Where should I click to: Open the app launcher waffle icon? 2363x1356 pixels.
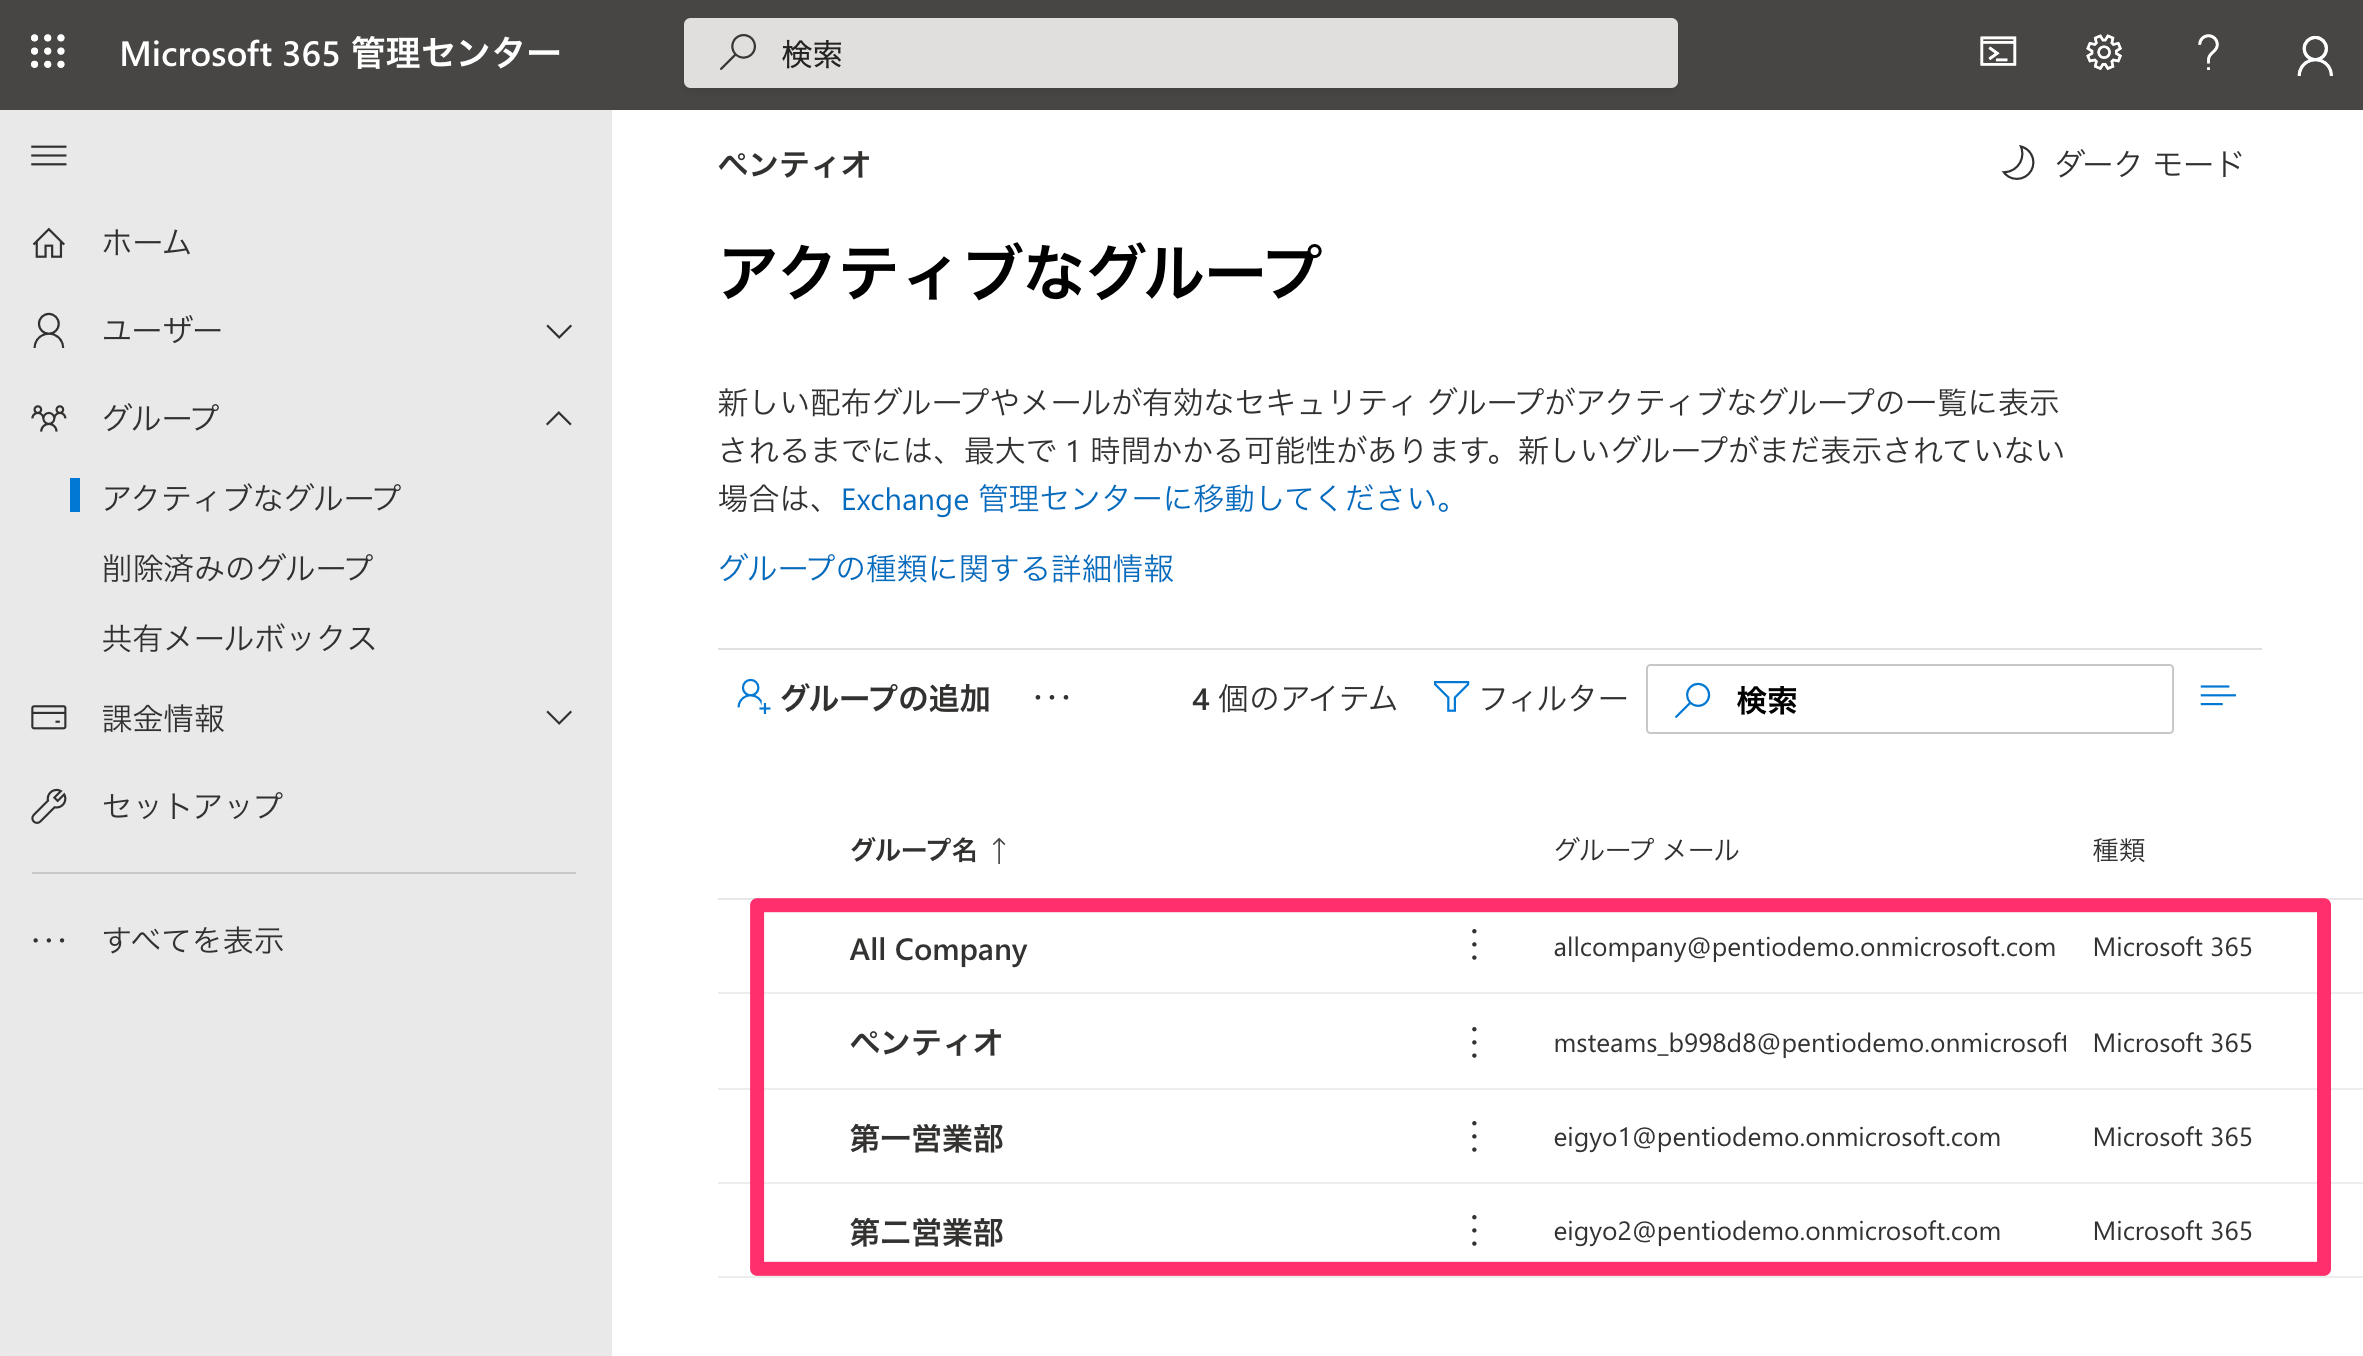tap(48, 52)
